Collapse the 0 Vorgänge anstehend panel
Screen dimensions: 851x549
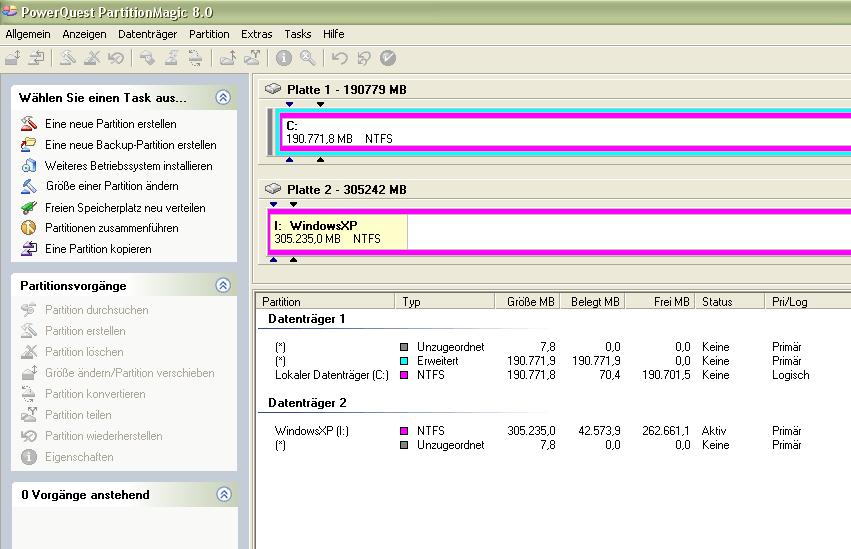224,494
